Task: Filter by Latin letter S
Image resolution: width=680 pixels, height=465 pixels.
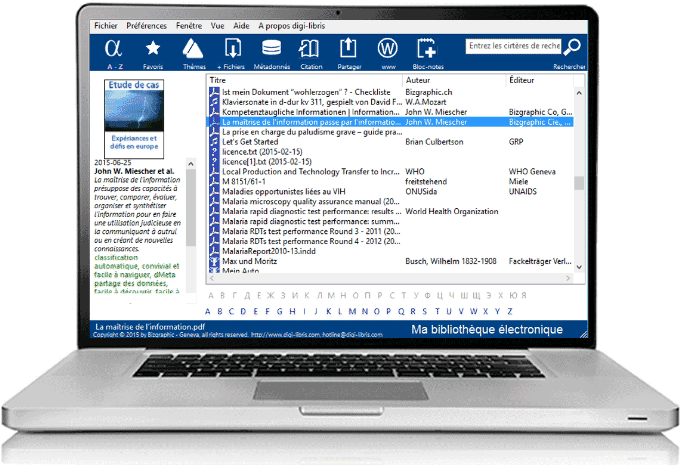Action: (x=425, y=311)
